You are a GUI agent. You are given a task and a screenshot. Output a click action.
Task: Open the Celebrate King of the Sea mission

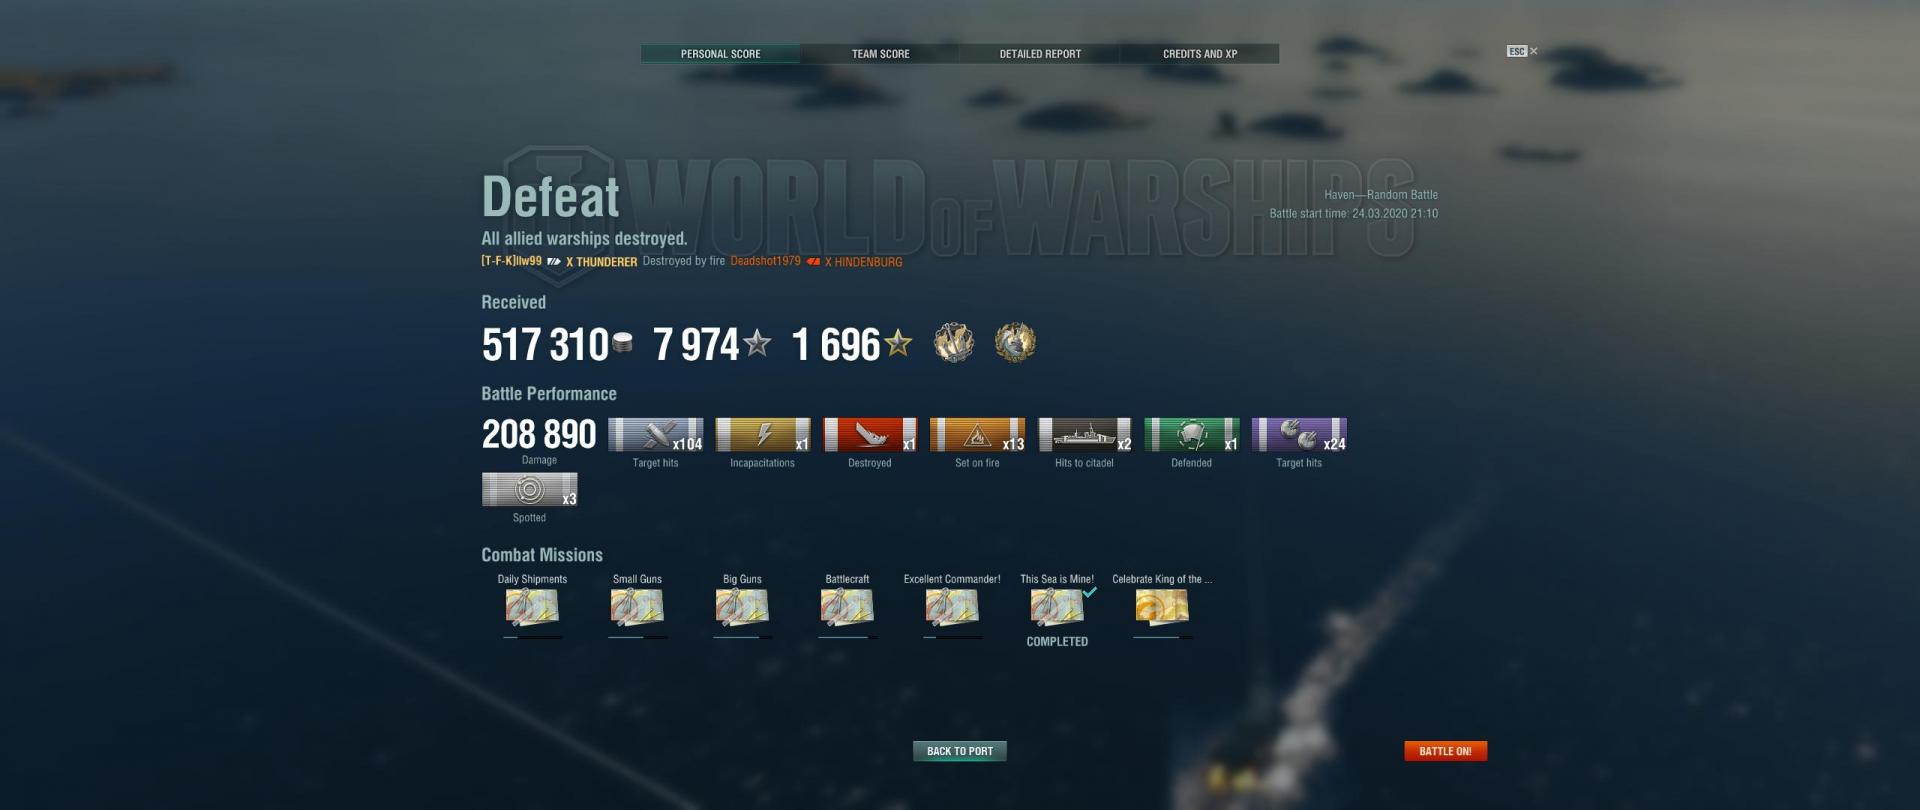(x=1162, y=607)
